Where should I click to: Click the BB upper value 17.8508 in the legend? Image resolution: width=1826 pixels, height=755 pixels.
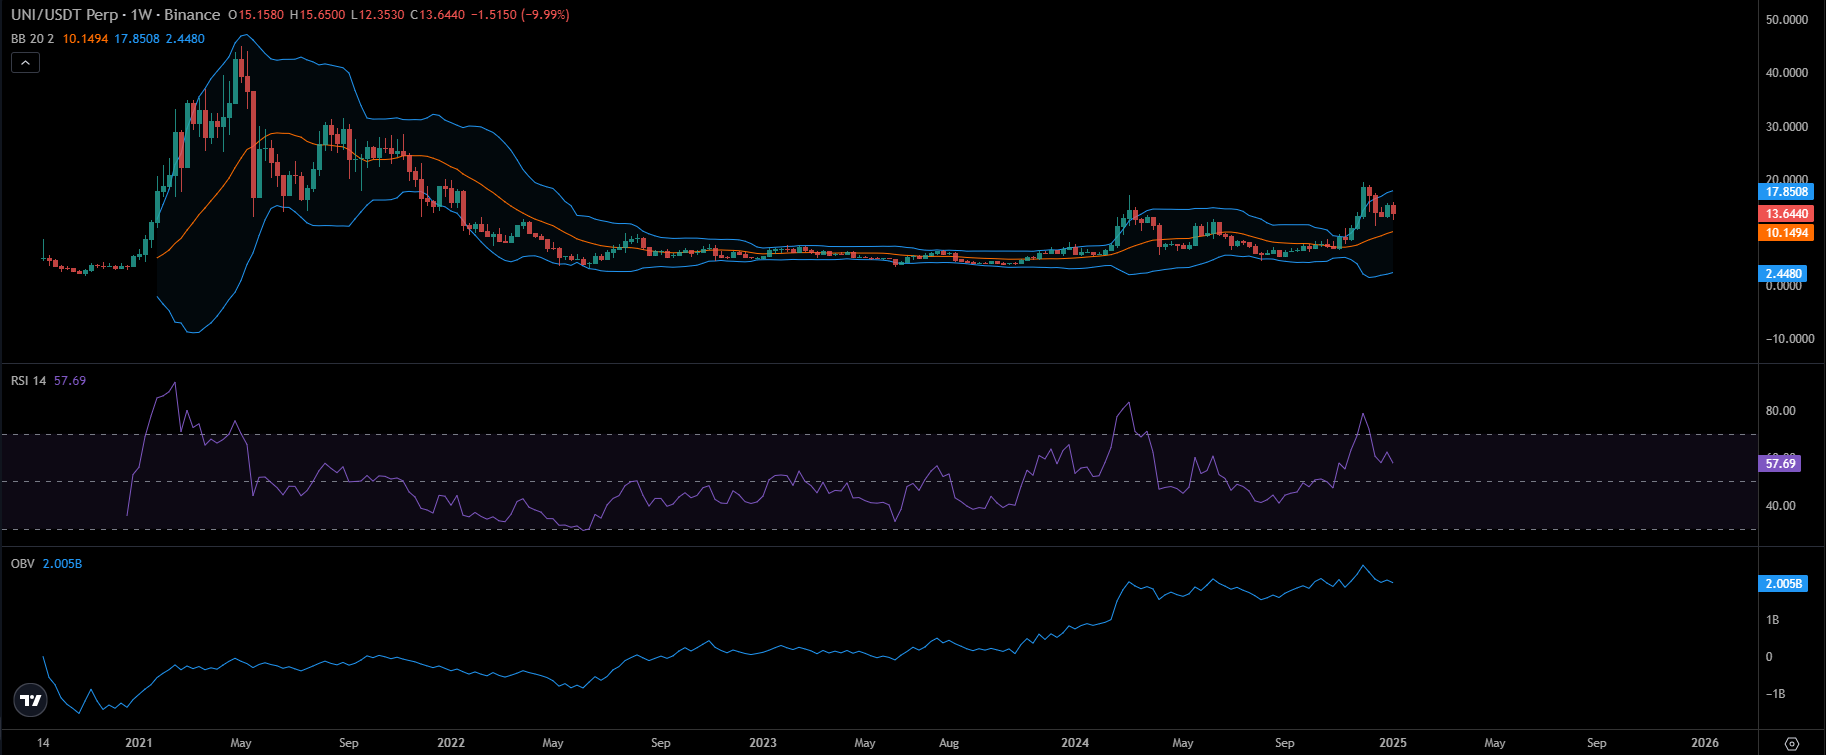[137, 39]
